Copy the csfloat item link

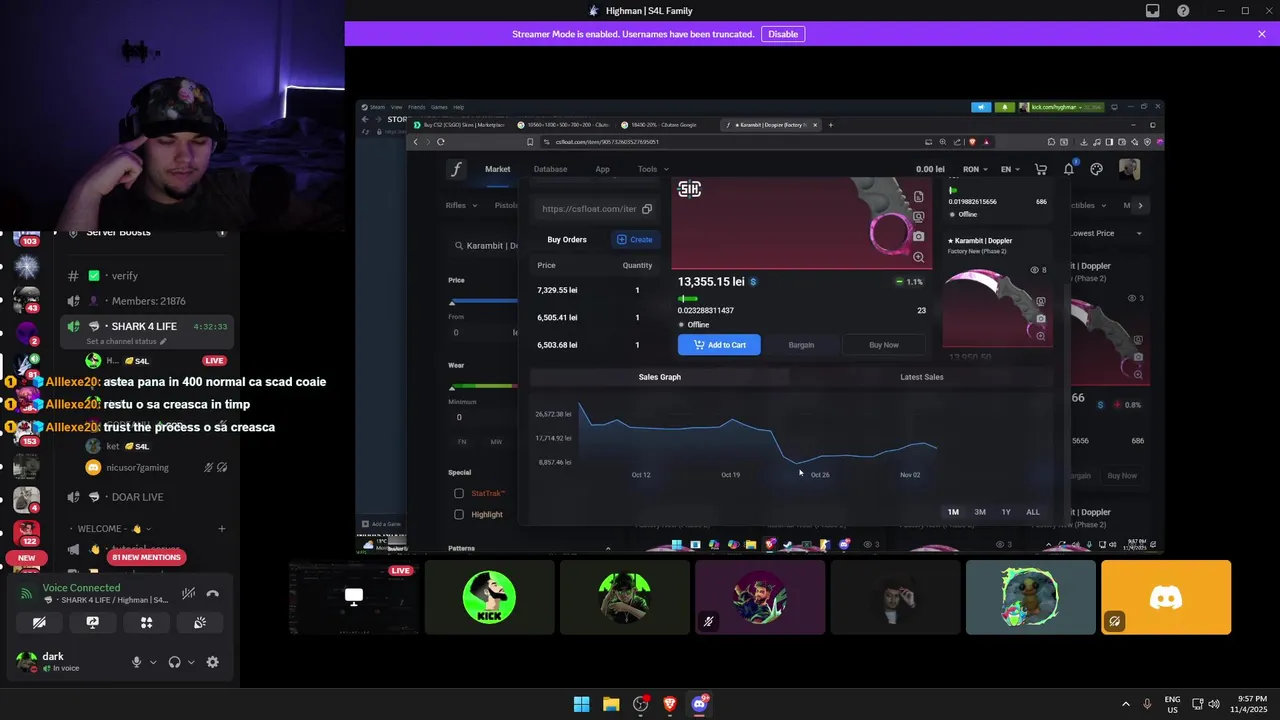647,209
